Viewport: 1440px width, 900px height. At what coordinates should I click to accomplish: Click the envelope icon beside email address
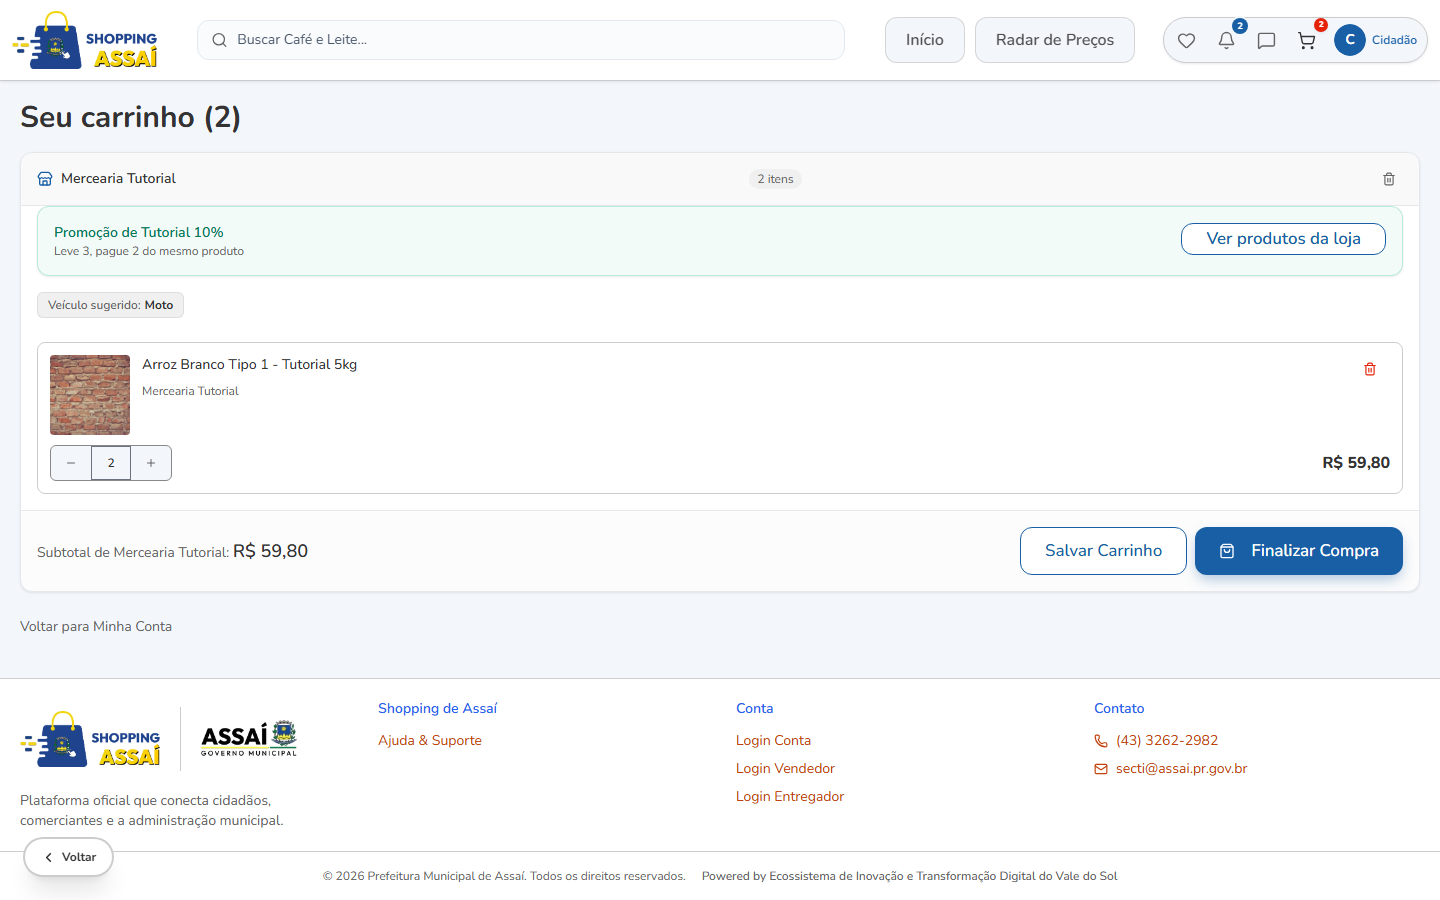1101,769
